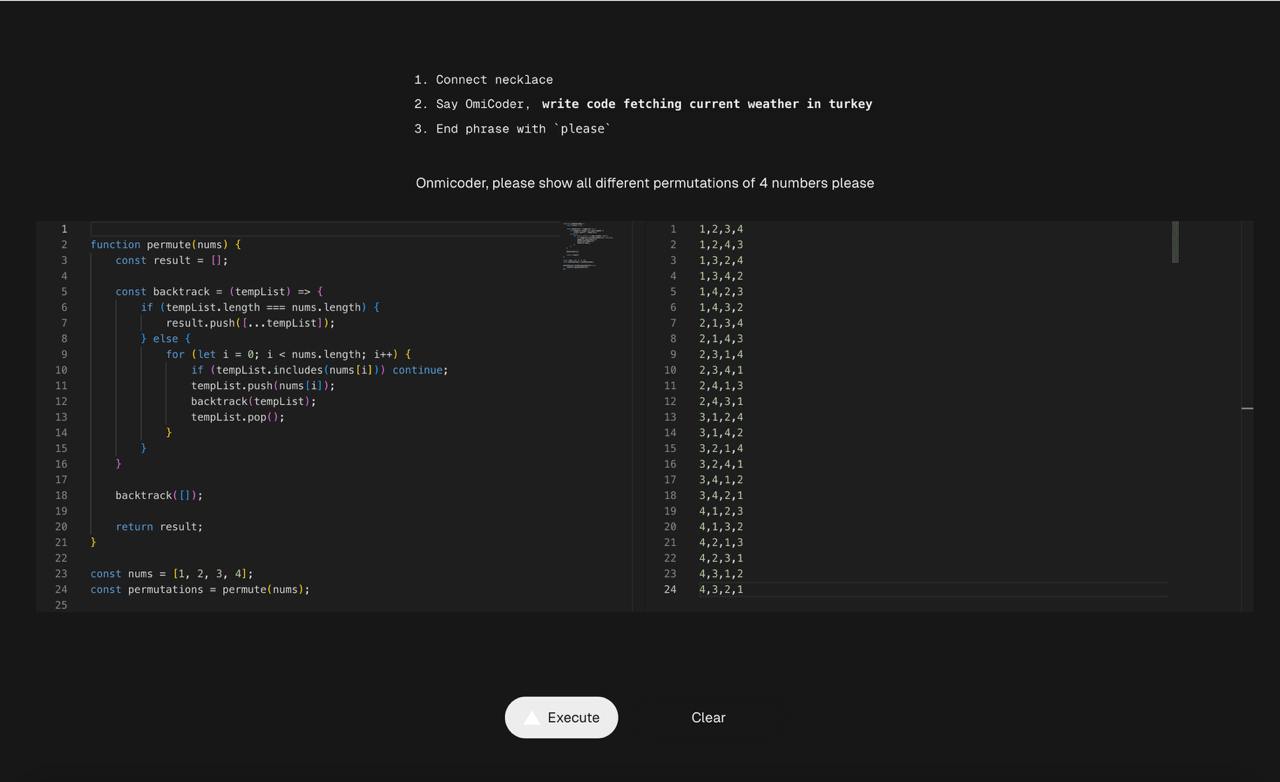Click output row '1,2,3,4'
Screen dimensions: 1280x782
tap(721, 229)
